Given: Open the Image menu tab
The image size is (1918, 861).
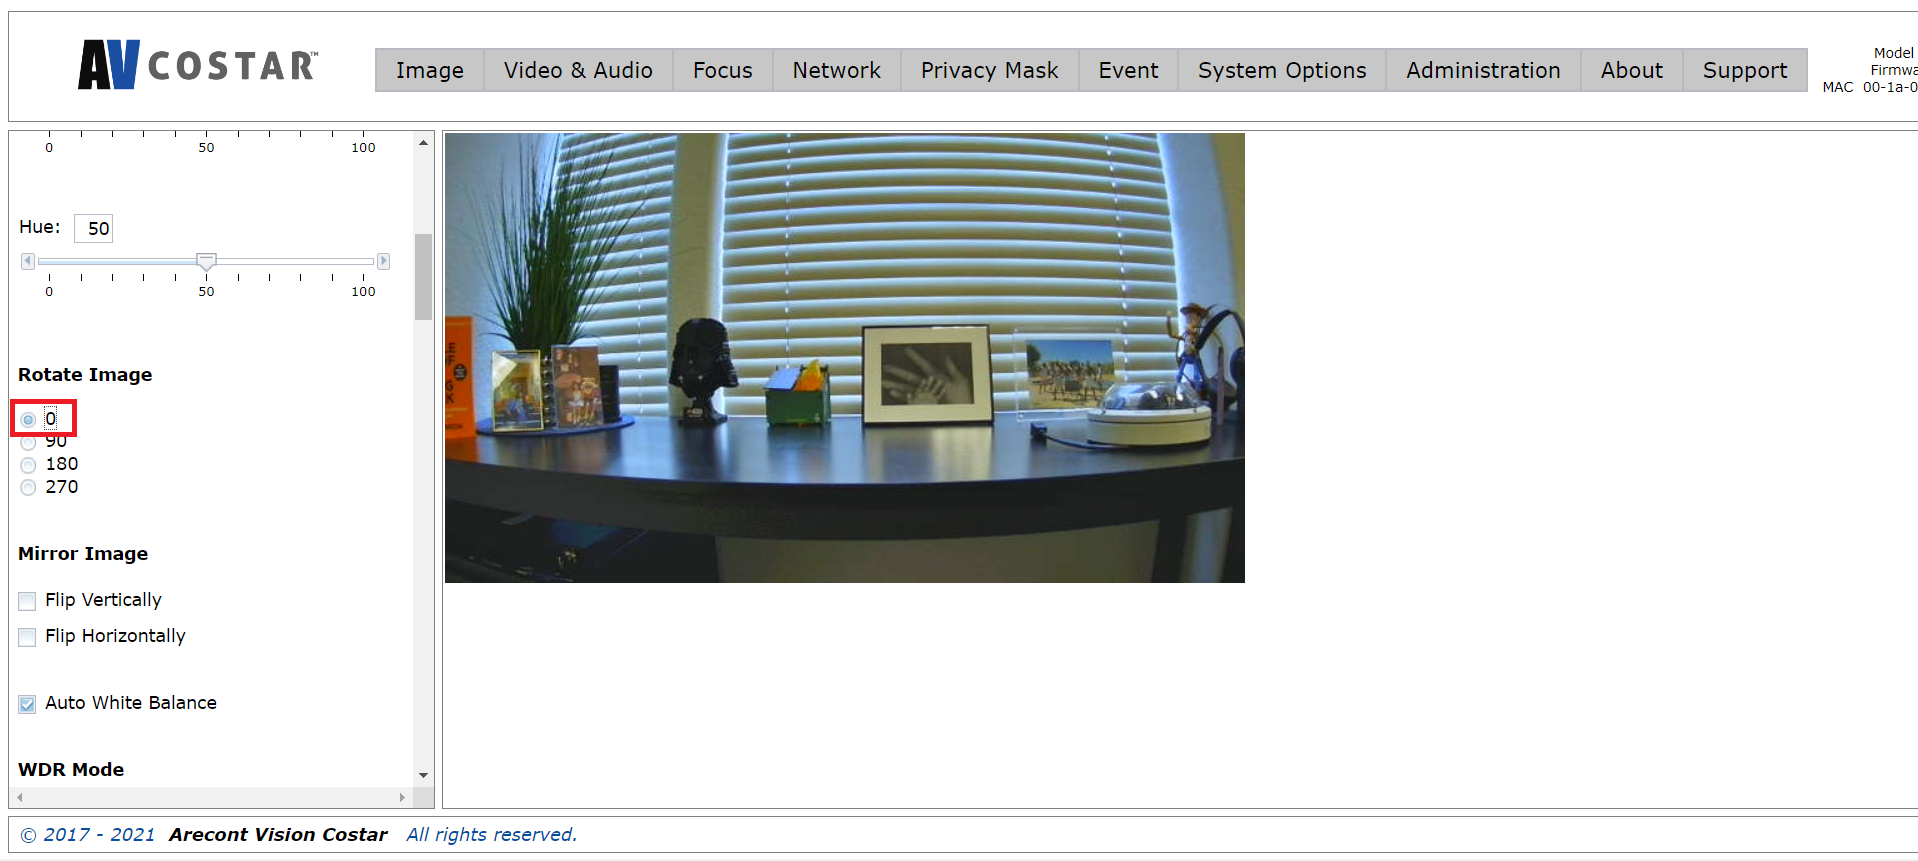Looking at the screenshot, I should point(429,70).
